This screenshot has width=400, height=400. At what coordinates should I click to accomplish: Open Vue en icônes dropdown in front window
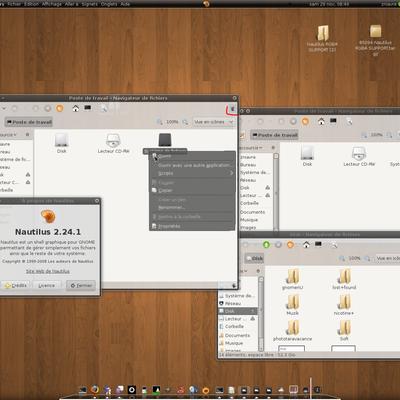click(x=213, y=122)
